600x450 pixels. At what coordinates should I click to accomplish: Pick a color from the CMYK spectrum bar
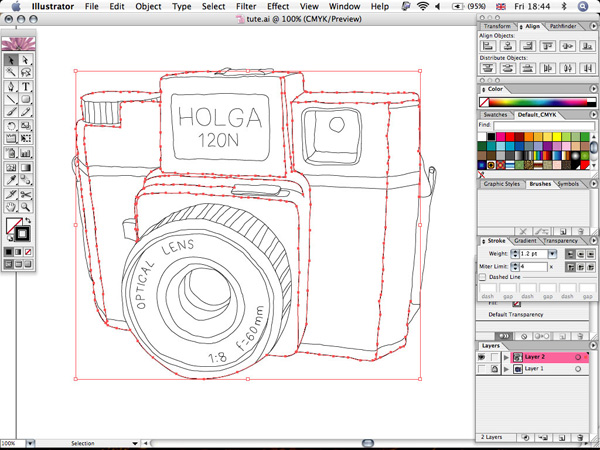[538, 103]
